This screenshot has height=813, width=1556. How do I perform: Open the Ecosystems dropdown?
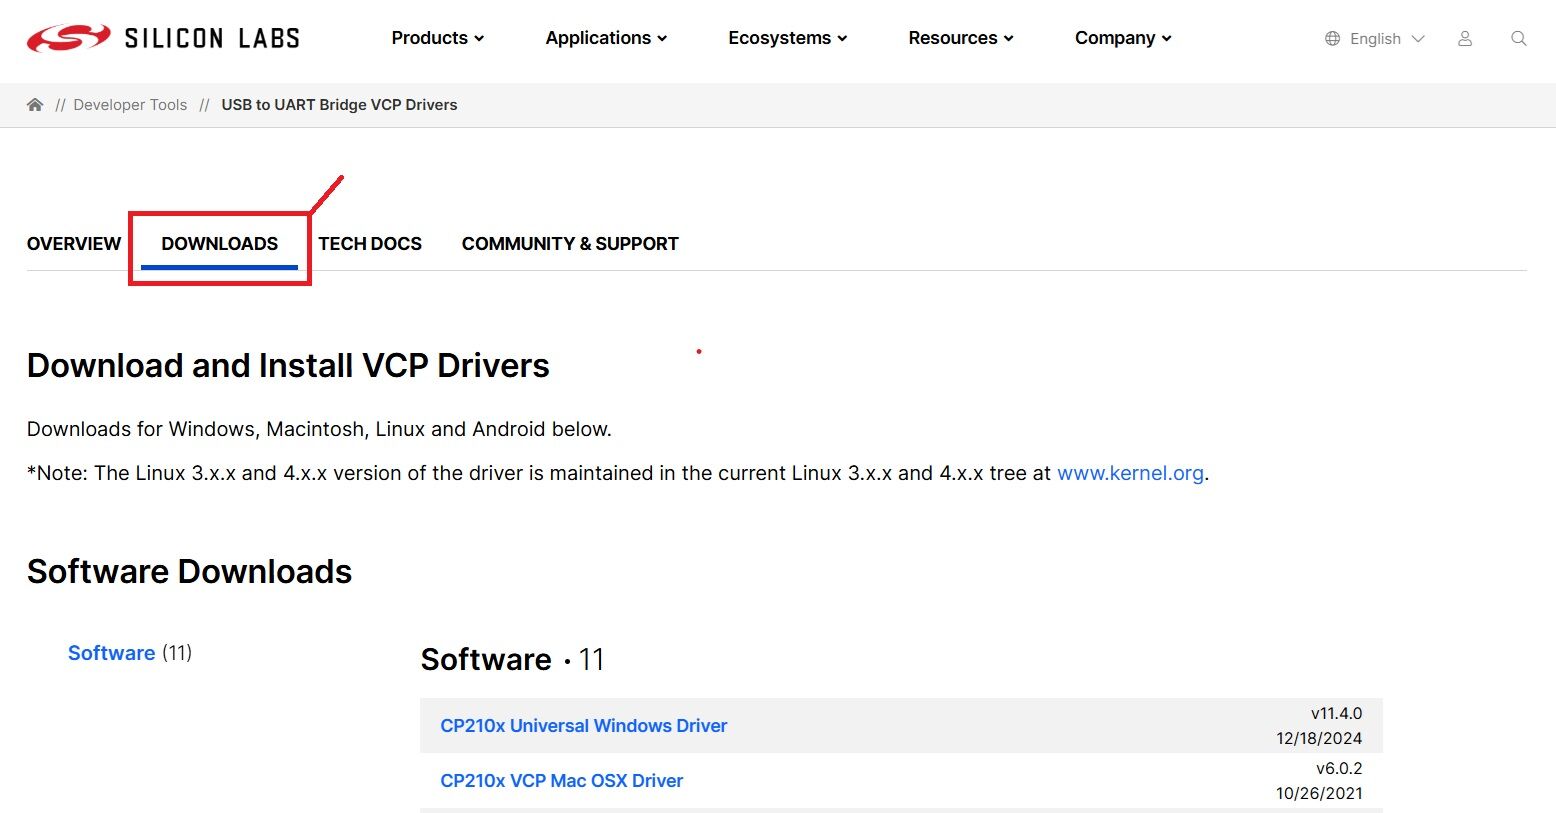point(787,38)
